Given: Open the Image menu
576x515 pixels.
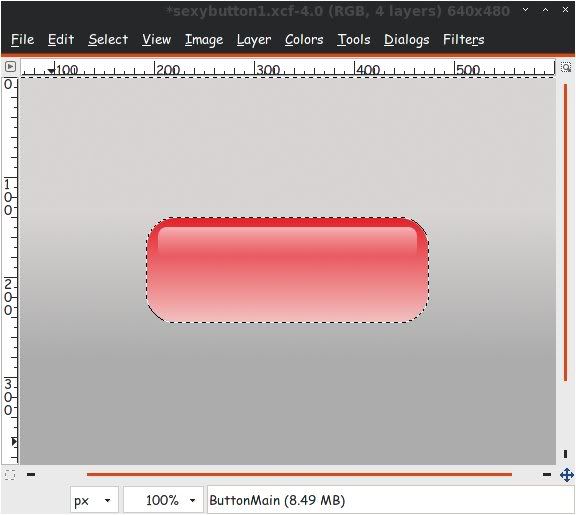Looking at the screenshot, I should coord(204,40).
